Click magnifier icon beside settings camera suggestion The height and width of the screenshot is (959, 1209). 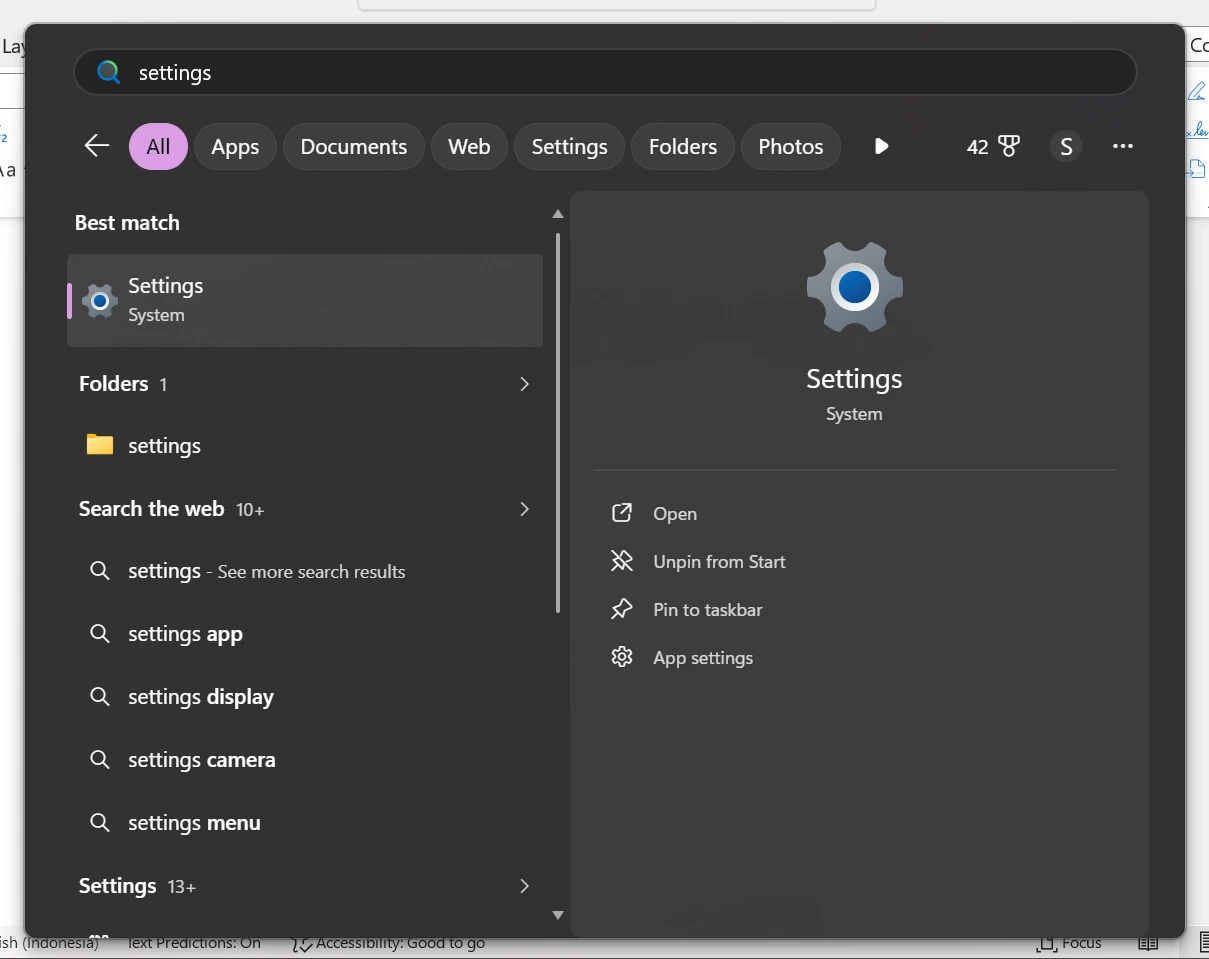point(100,760)
